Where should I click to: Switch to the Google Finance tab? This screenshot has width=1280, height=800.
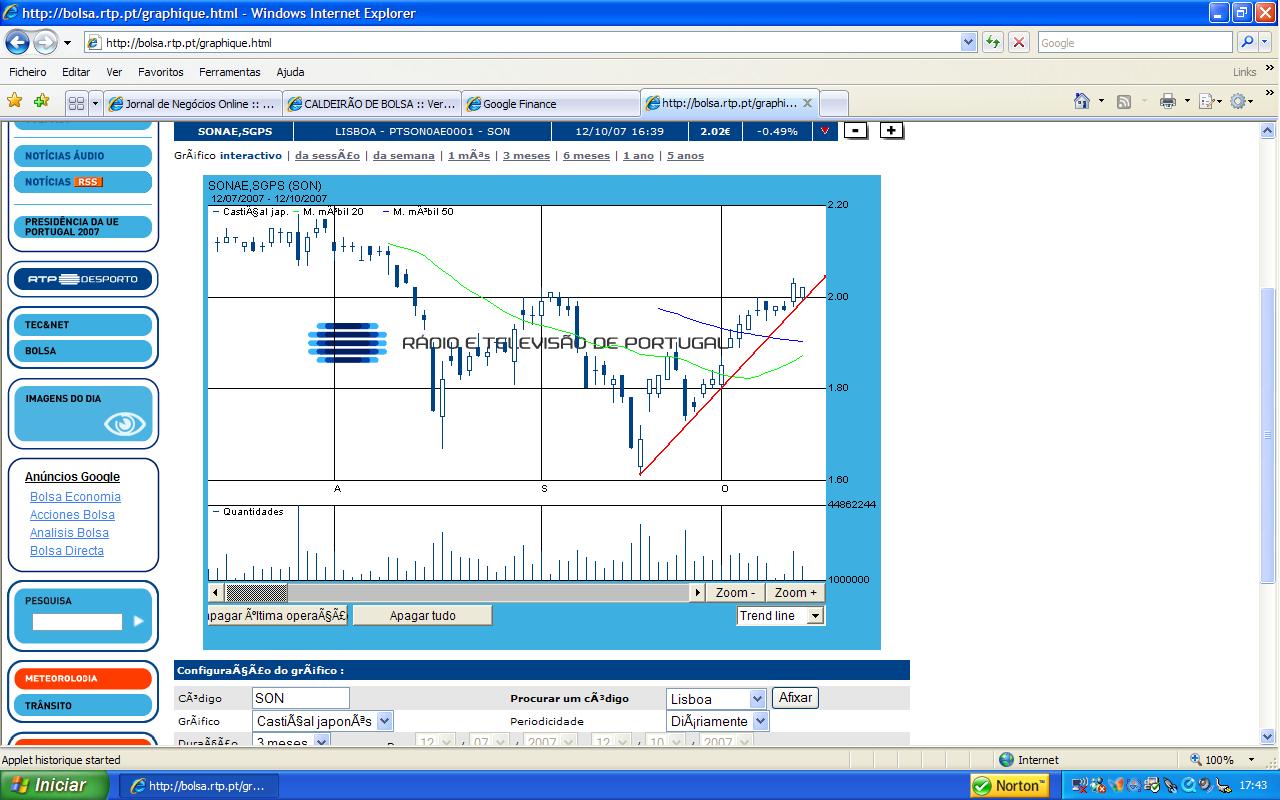[x=551, y=104]
